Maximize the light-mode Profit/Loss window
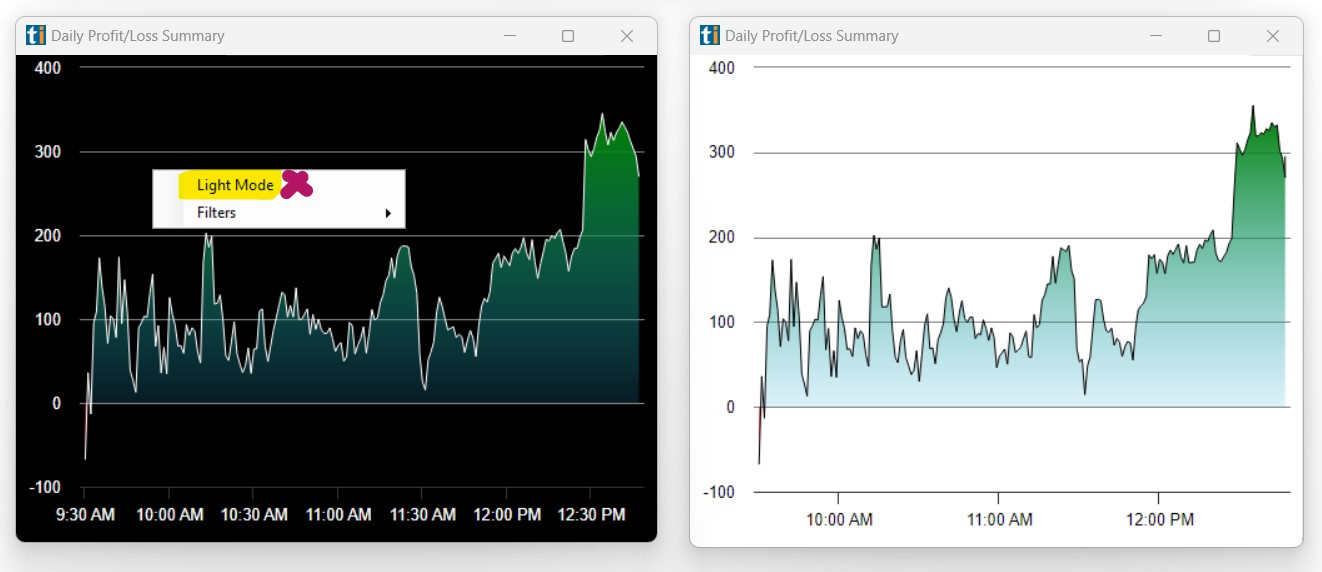Image resolution: width=1322 pixels, height=572 pixels. (1214, 36)
